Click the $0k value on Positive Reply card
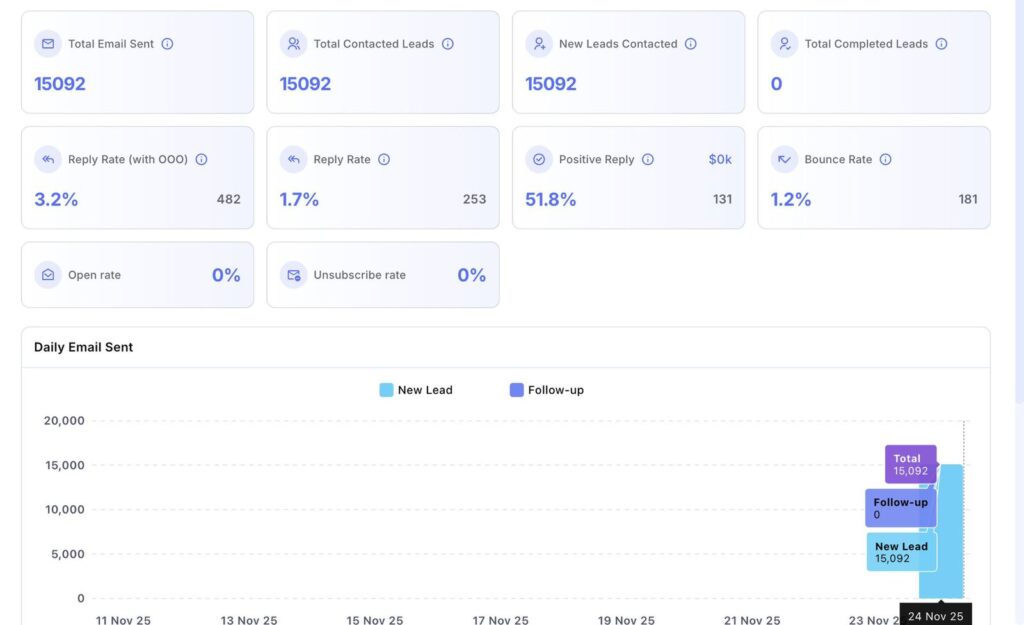The width and height of the screenshot is (1024, 625). pos(718,159)
